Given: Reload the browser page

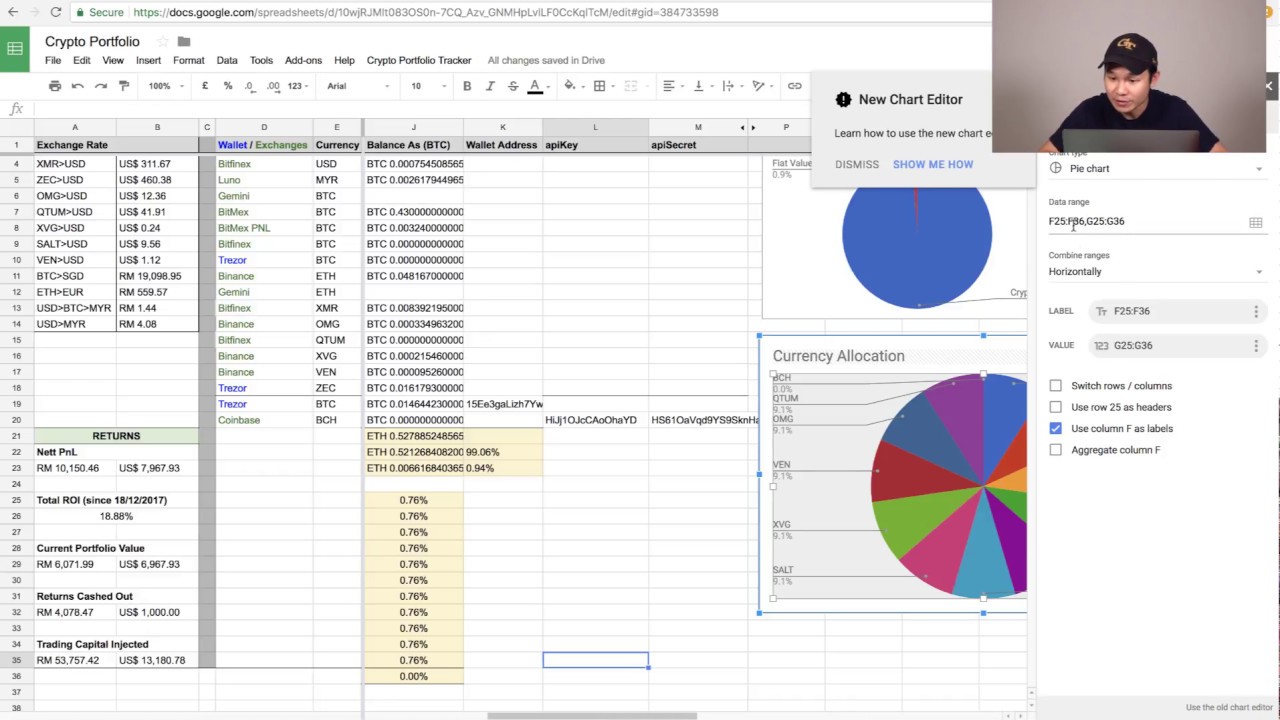Looking at the screenshot, I should point(55,12).
